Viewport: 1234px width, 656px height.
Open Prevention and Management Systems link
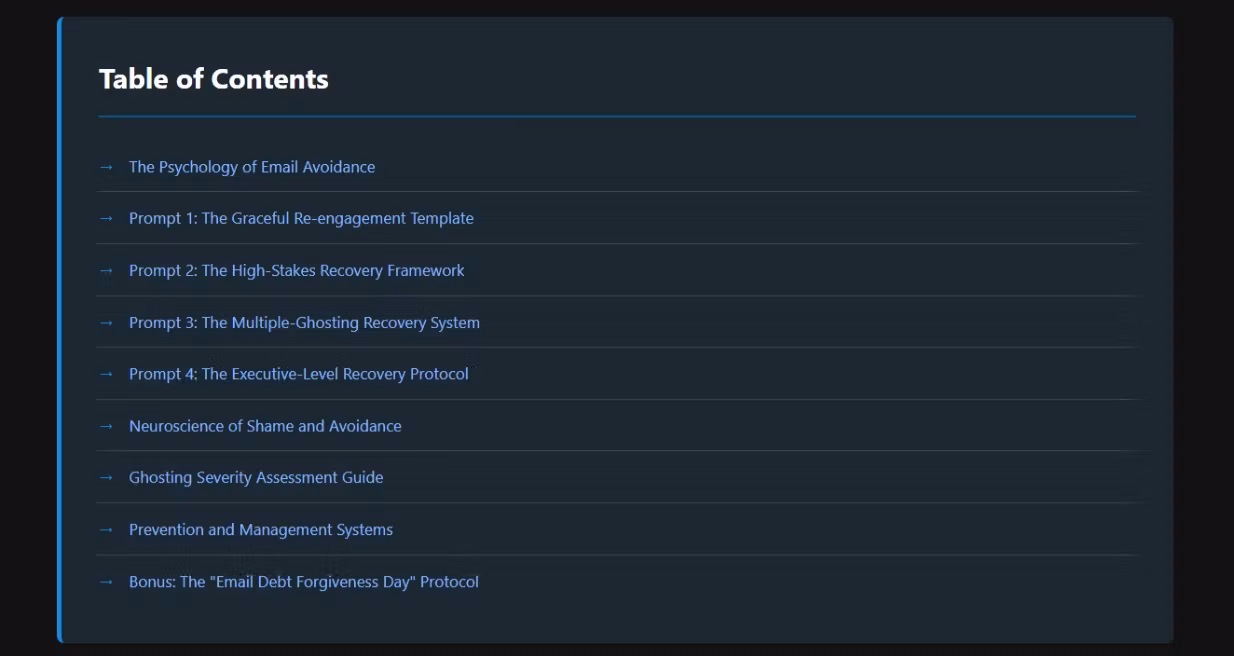pyautogui.click(x=261, y=529)
